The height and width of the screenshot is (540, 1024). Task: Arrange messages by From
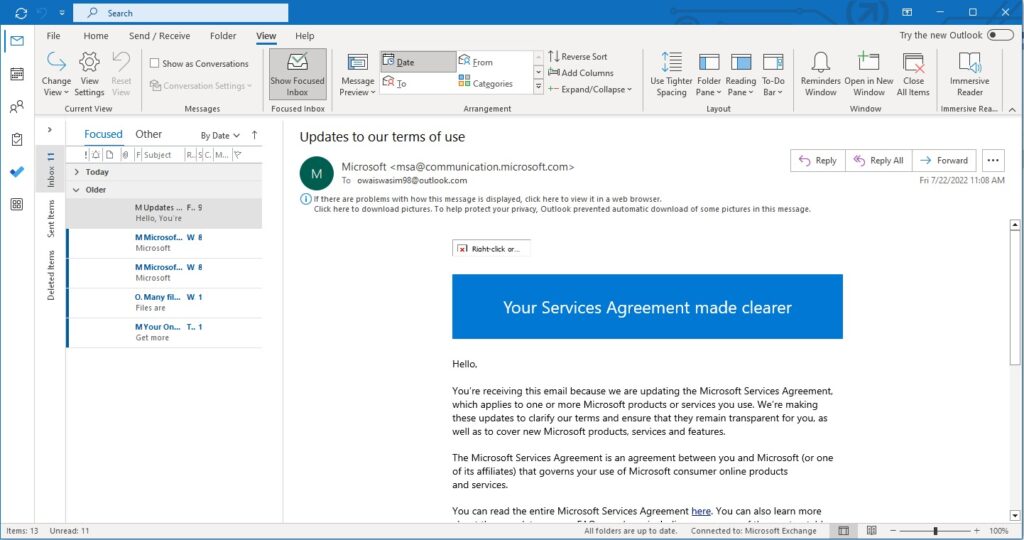point(494,62)
